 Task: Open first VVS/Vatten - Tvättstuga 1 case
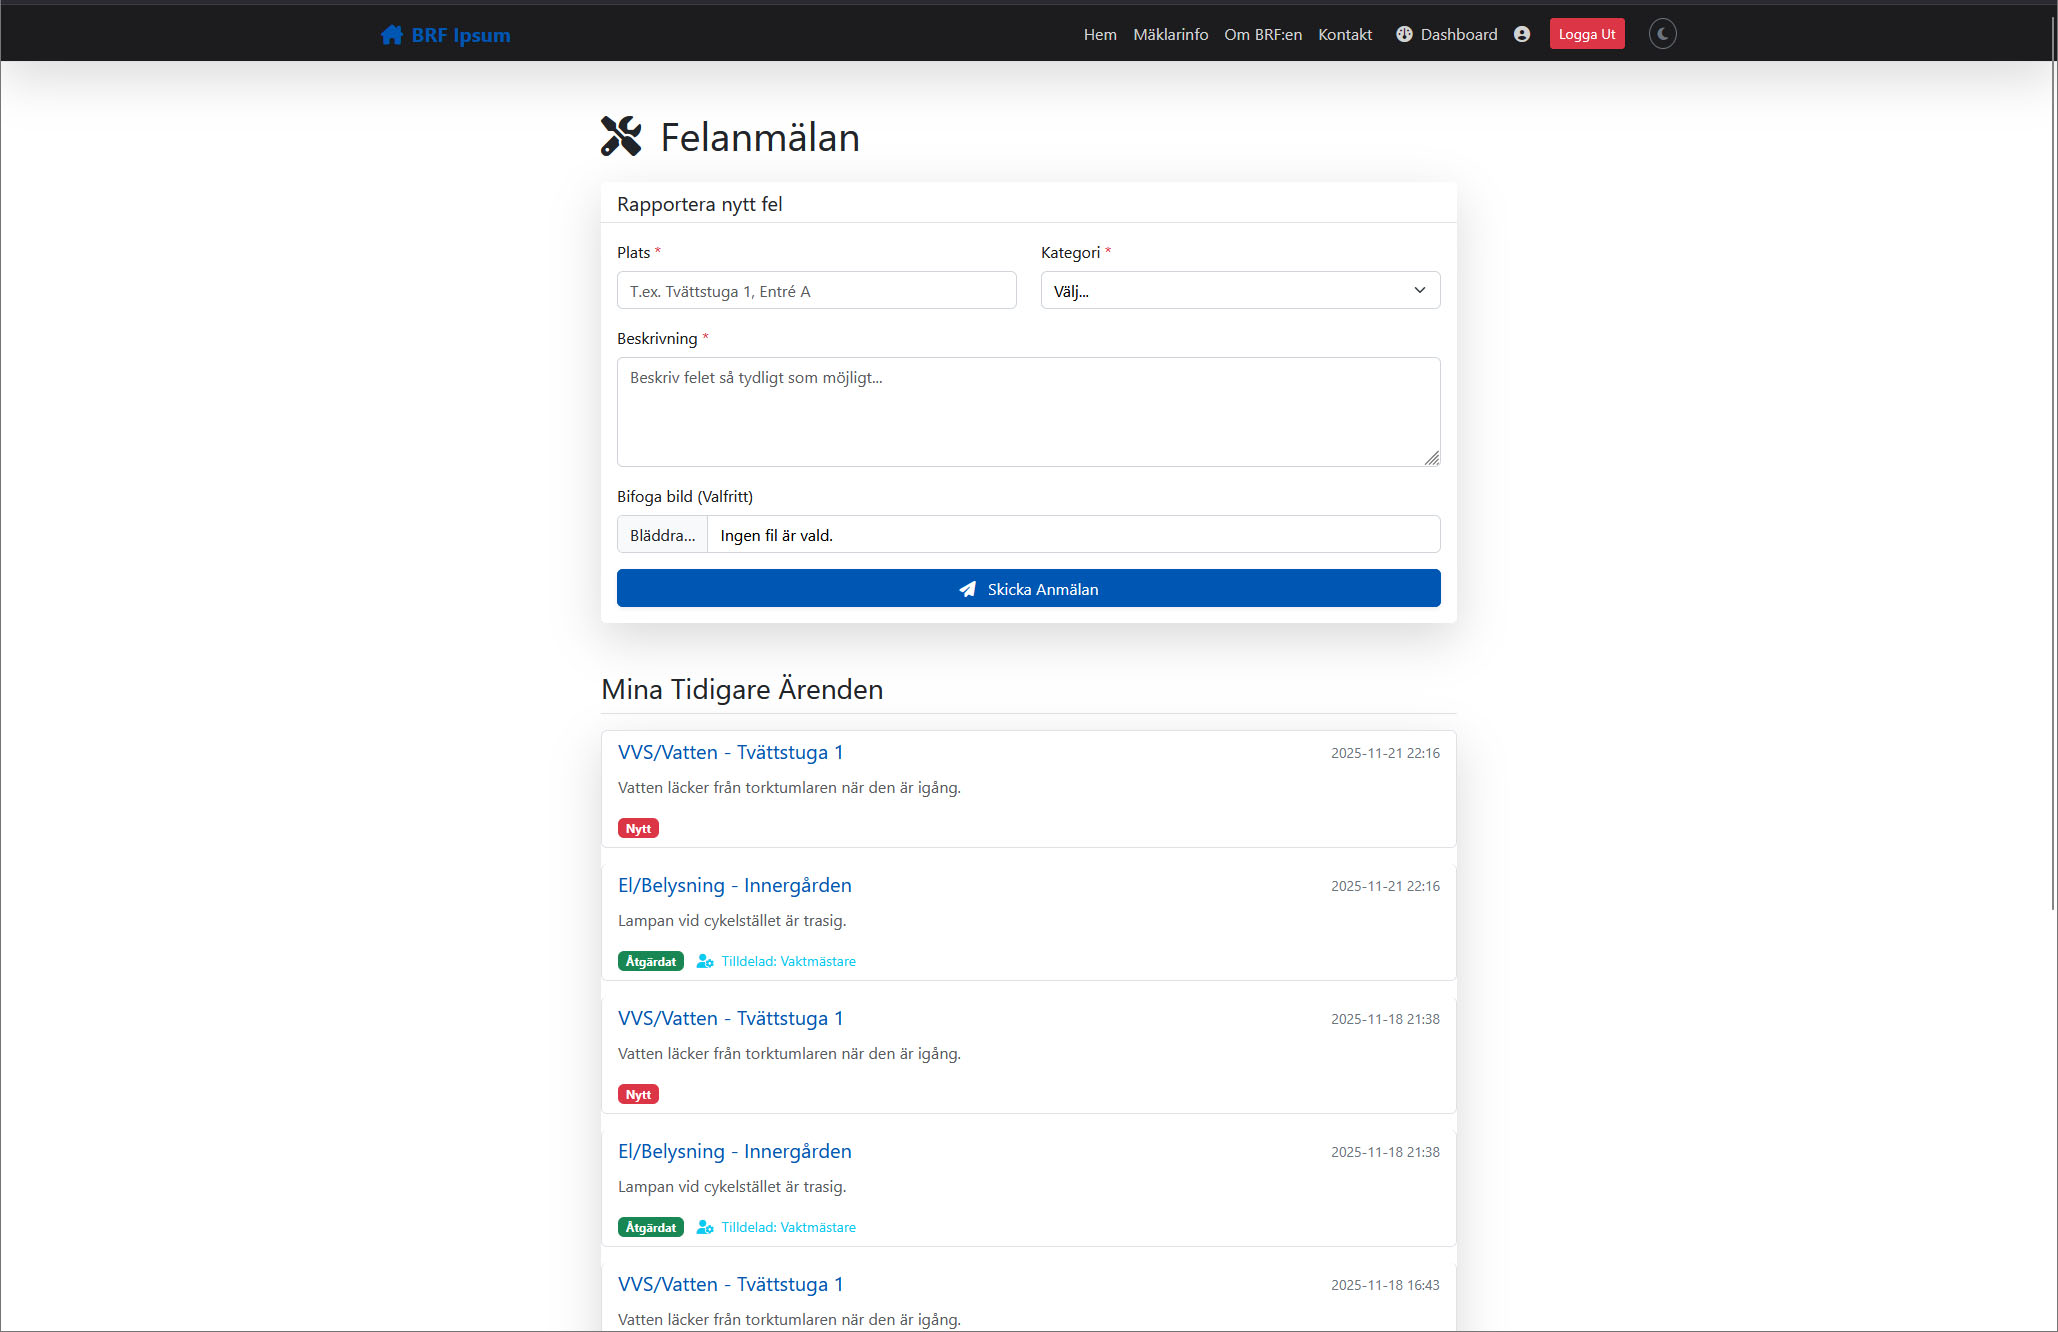(x=730, y=752)
